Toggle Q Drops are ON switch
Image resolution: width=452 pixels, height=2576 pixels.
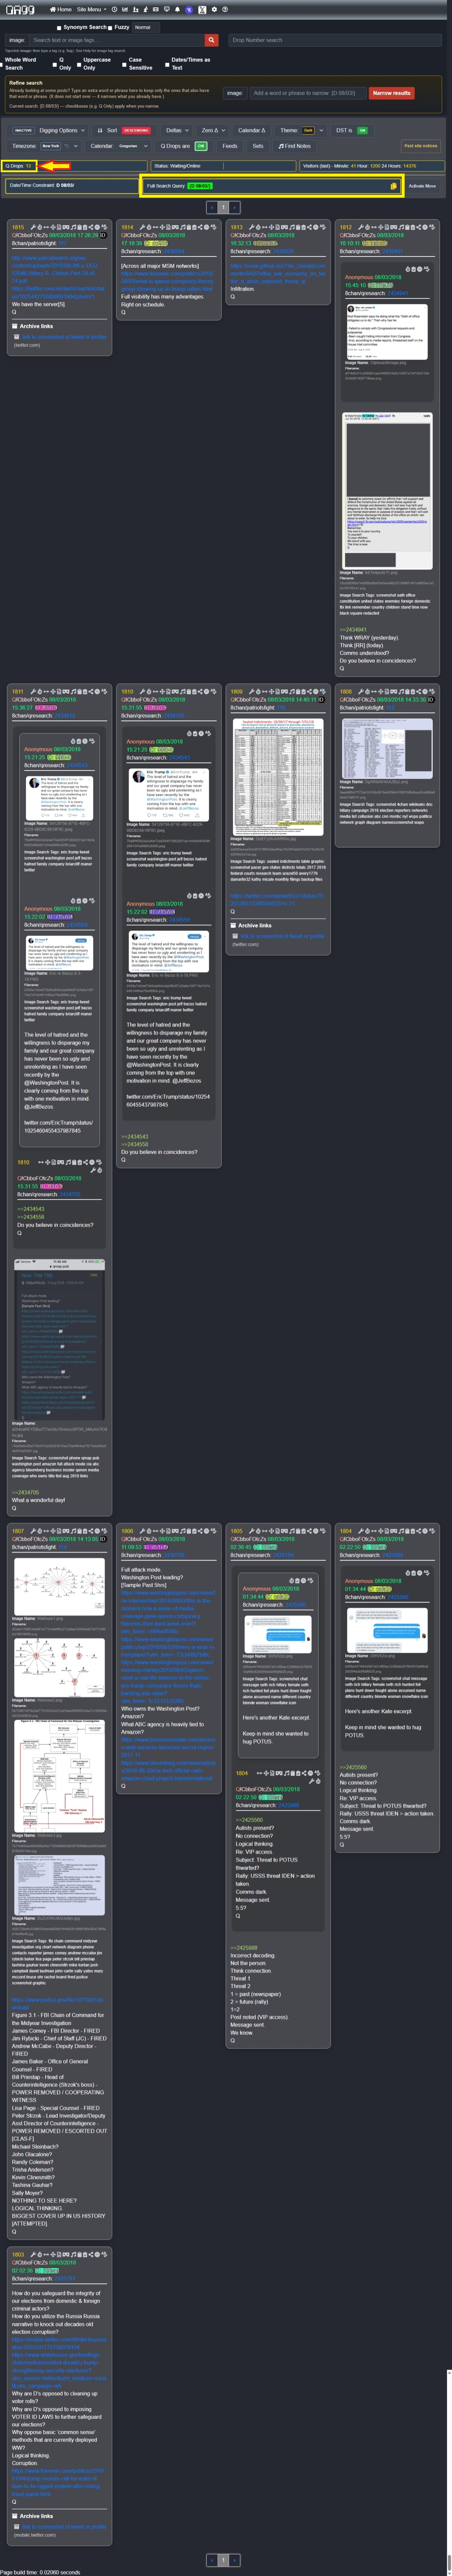pyautogui.click(x=200, y=146)
